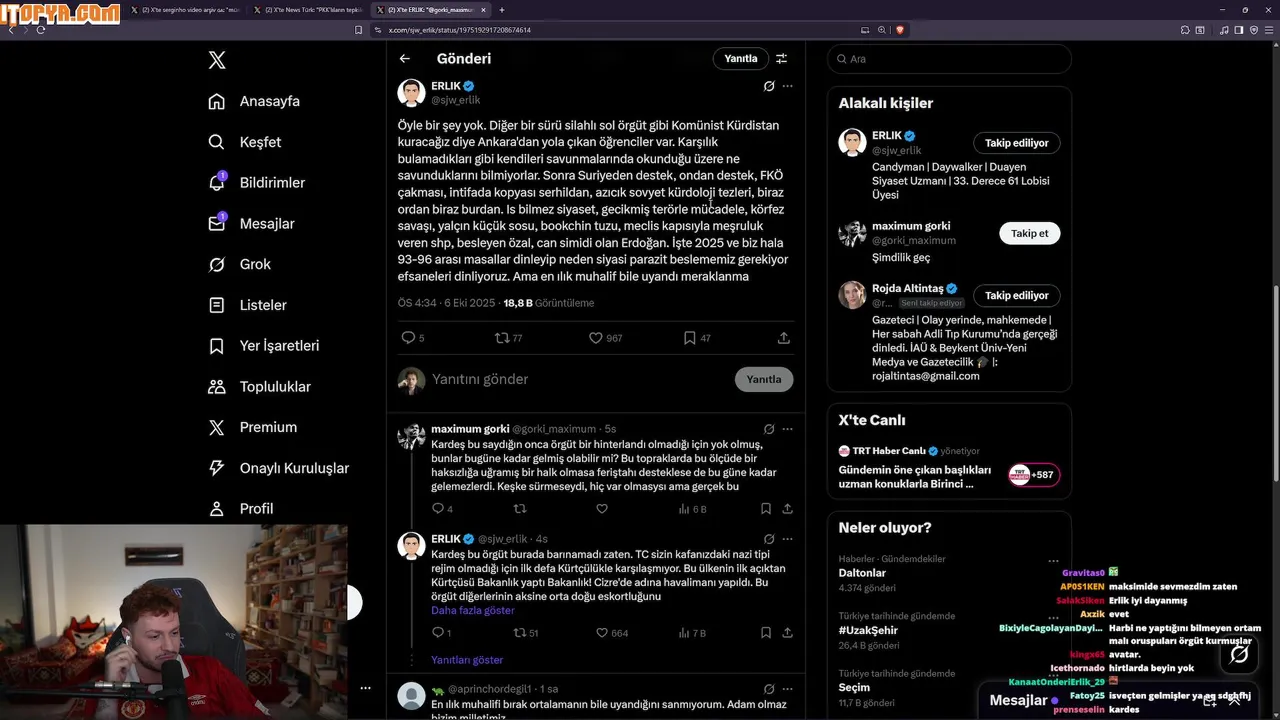Click the browser address bar URL

click(x=460, y=30)
